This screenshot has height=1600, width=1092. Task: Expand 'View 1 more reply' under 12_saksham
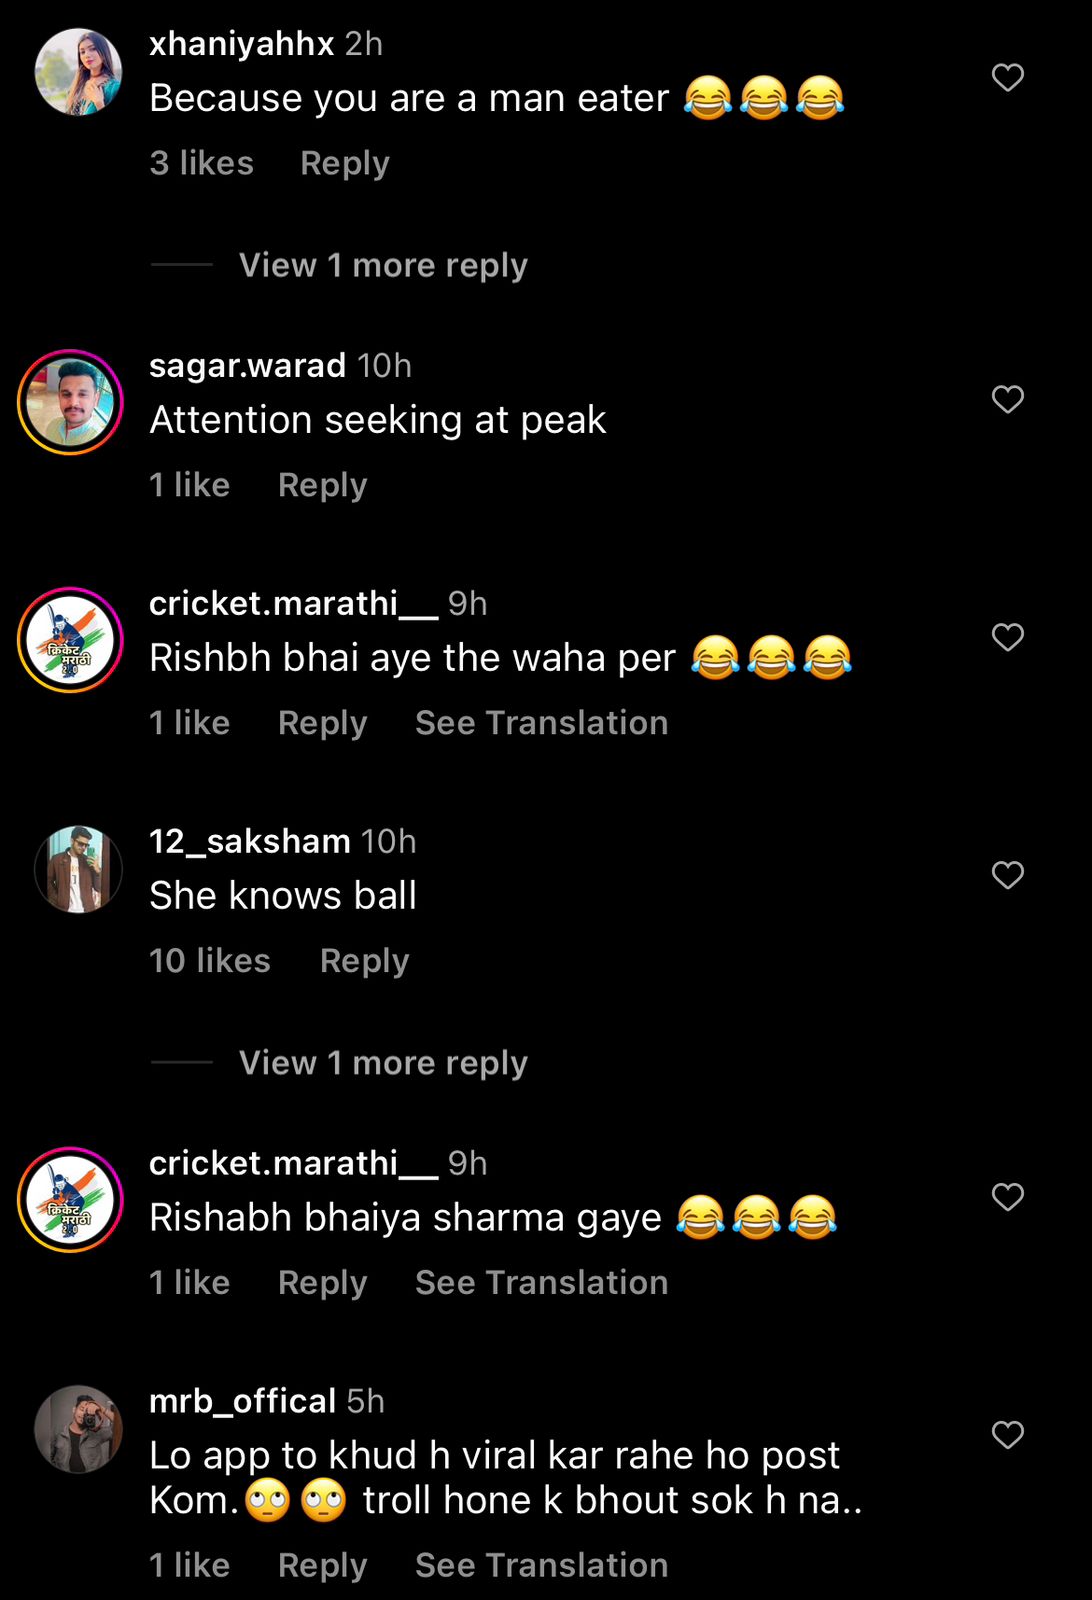coord(383,1063)
